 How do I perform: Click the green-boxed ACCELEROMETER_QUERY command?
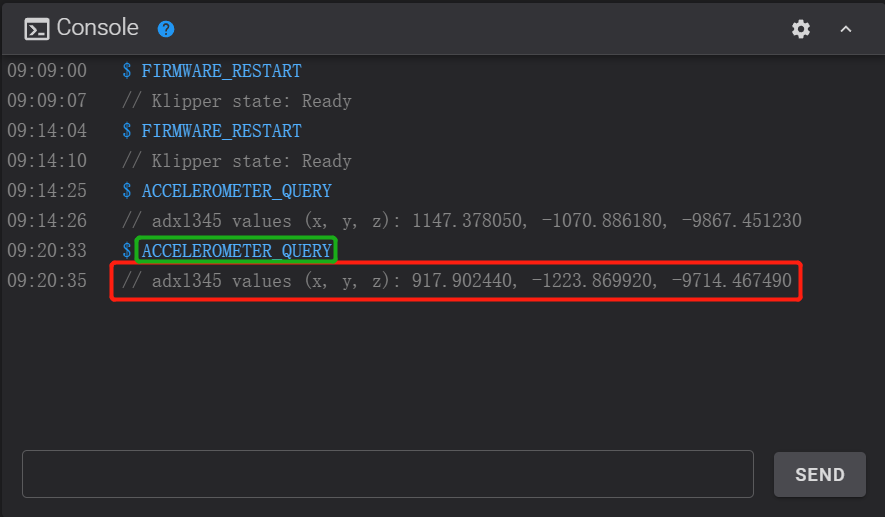click(236, 250)
